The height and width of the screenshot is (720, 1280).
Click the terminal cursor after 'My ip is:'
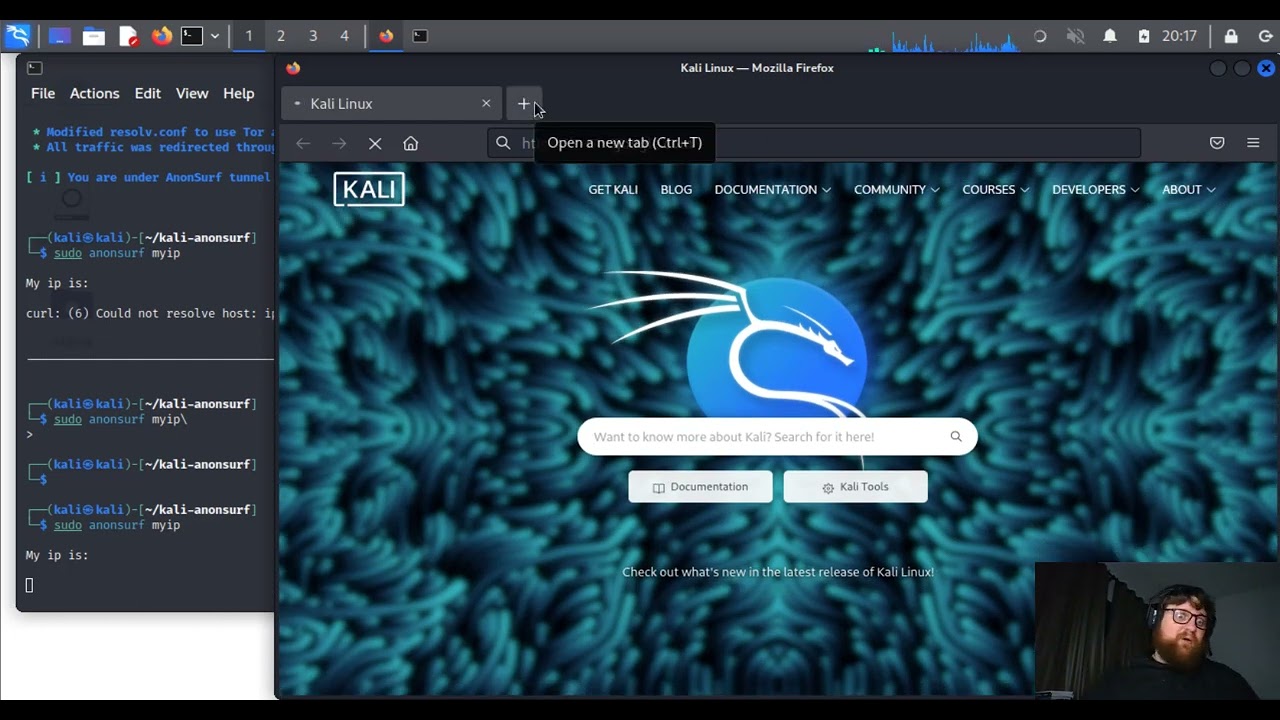29,585
